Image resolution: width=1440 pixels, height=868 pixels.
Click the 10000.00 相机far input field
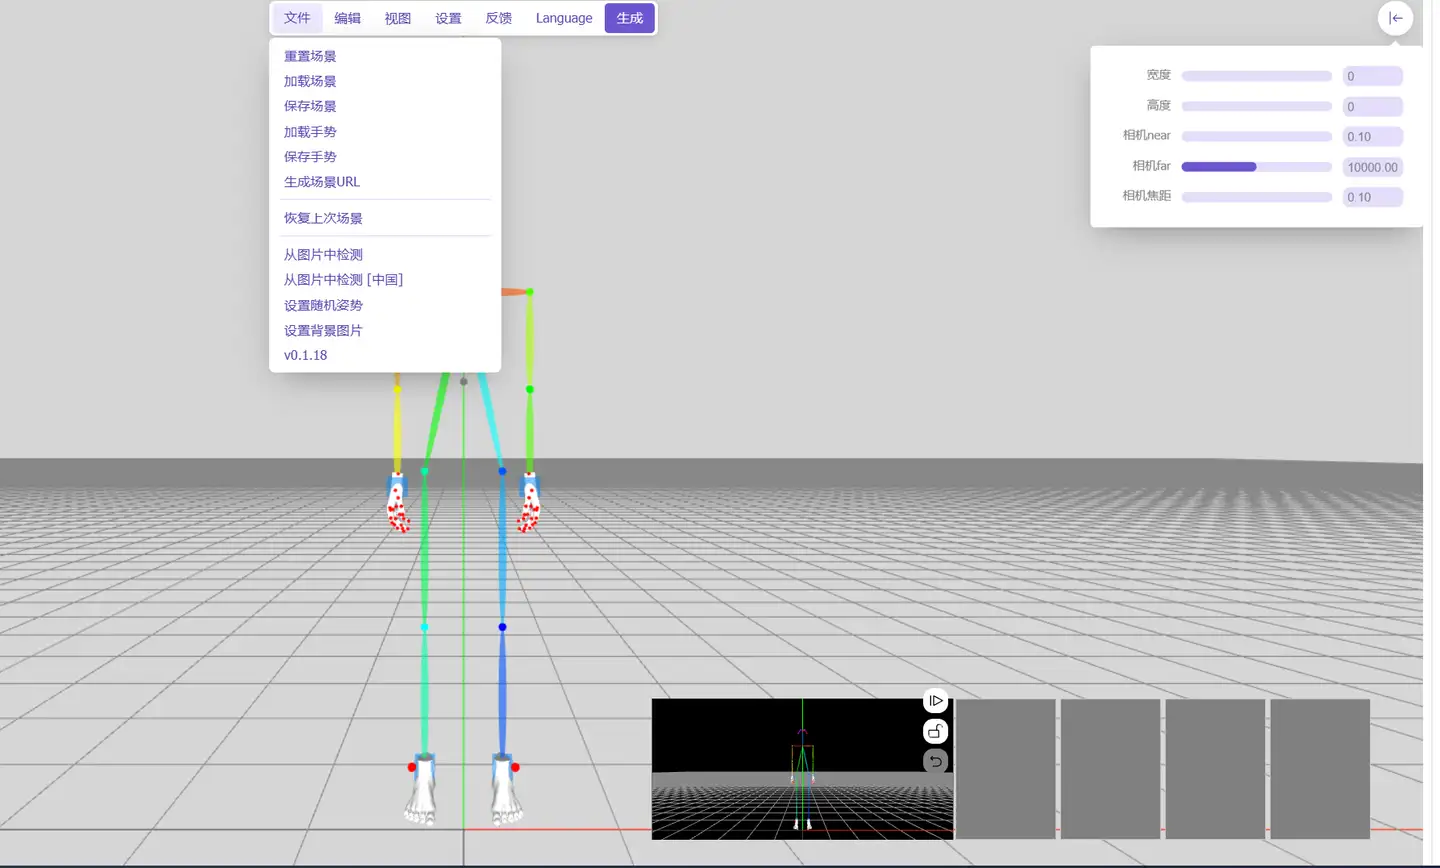[1372, 167]
